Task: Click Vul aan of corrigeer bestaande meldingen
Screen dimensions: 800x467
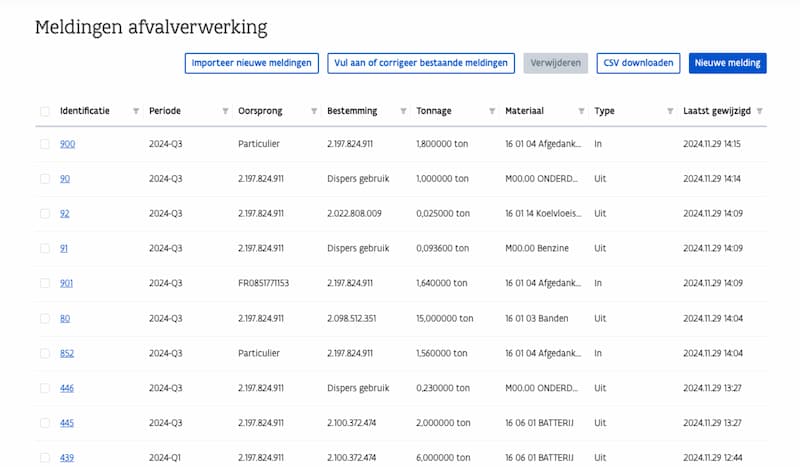Action: (421, 63)
